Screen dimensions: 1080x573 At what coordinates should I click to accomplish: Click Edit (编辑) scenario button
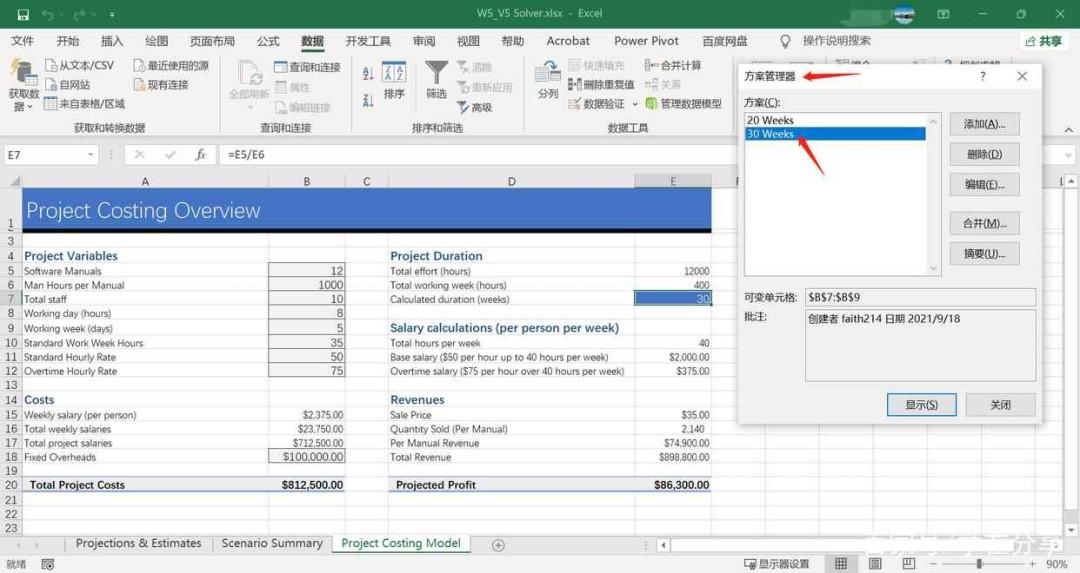coord(984,185)
